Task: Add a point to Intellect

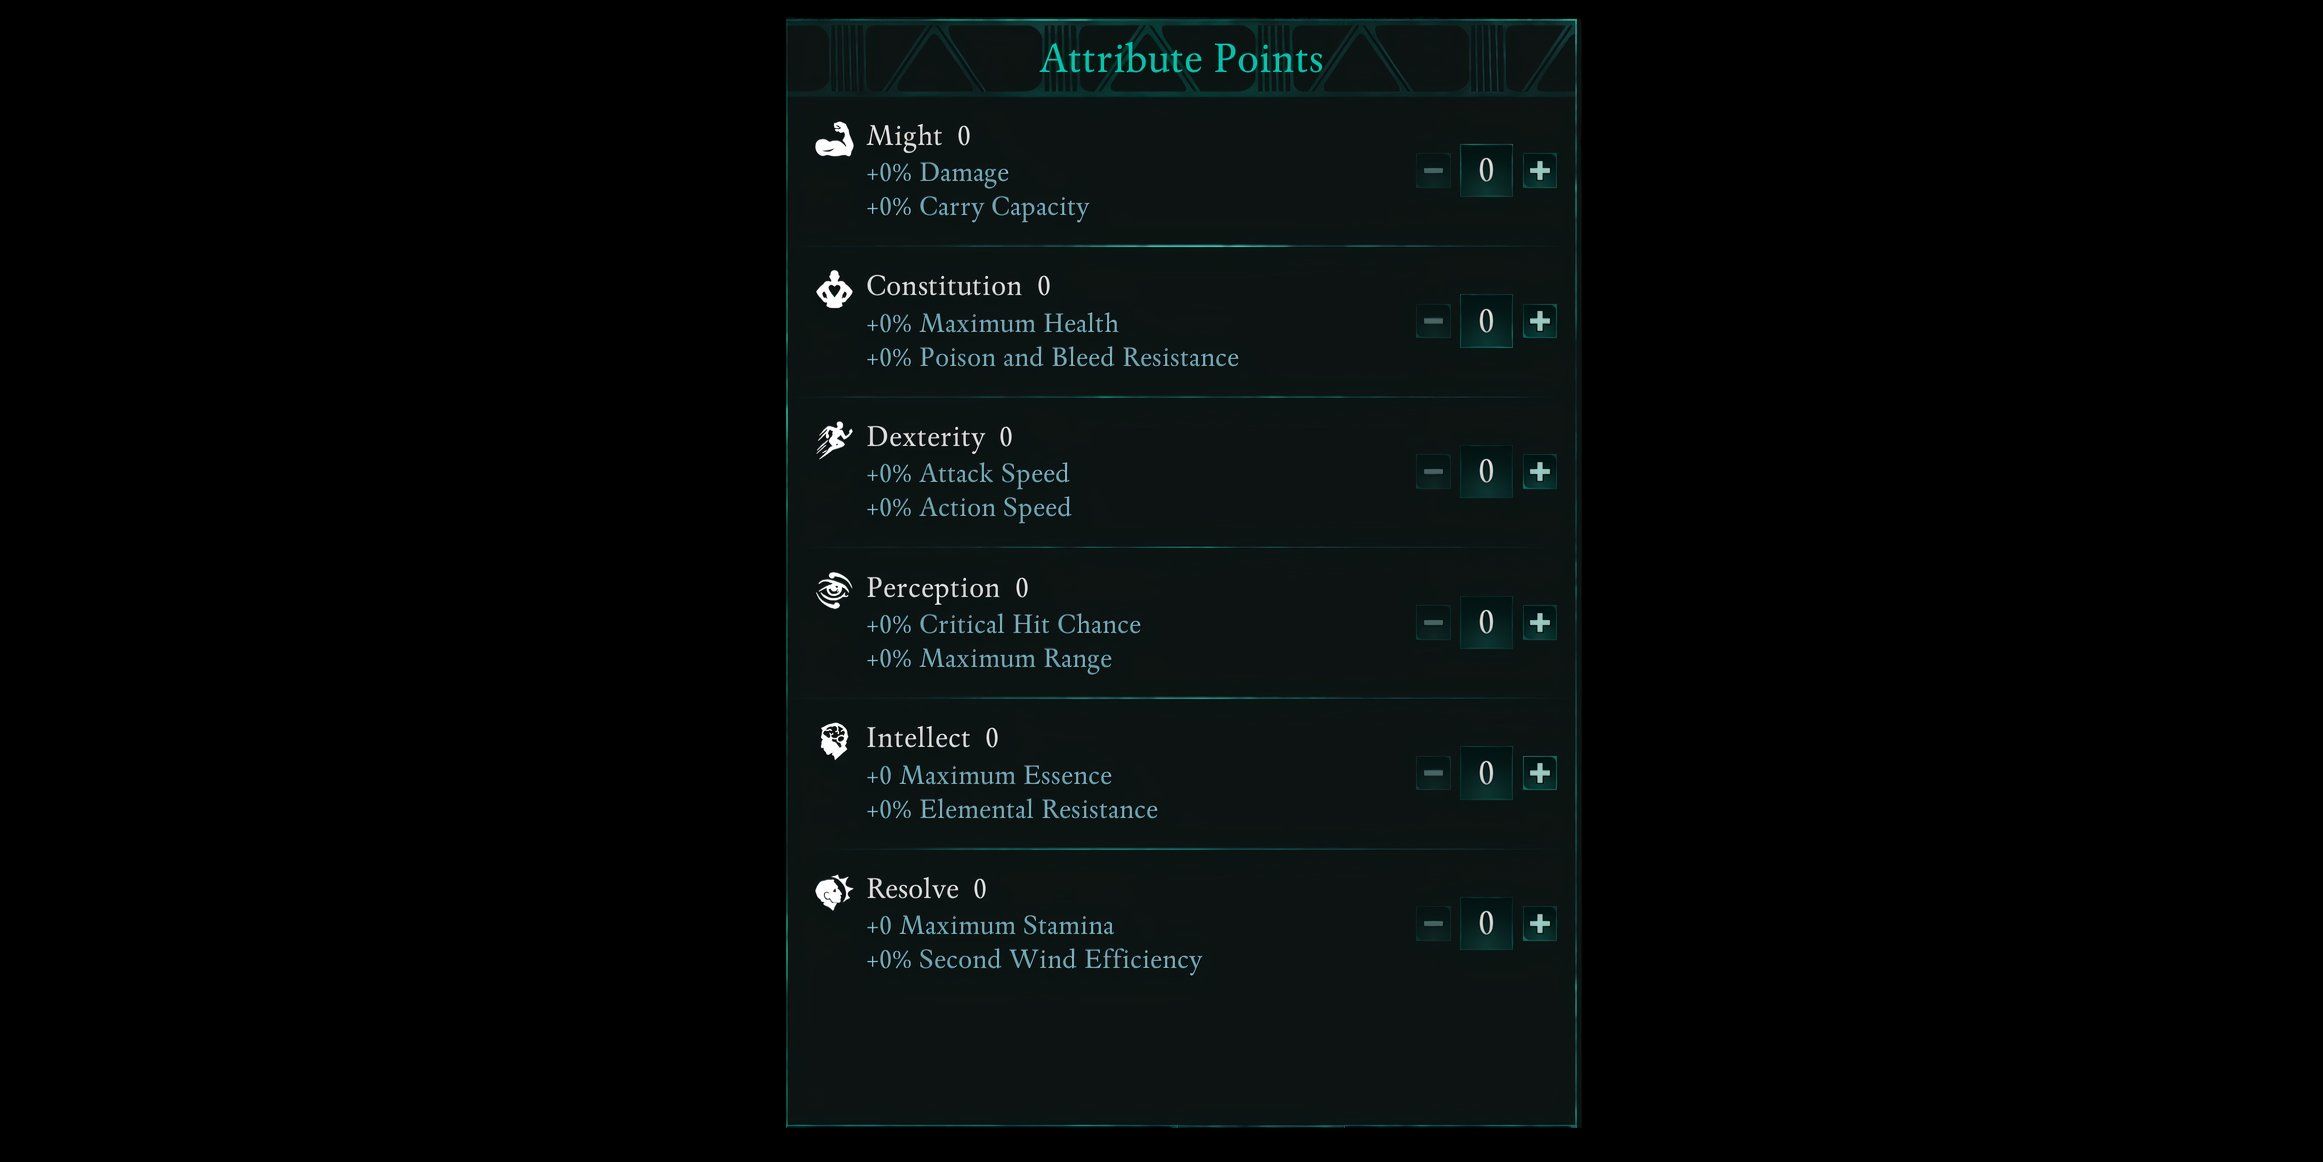Action: [1539, 773]
